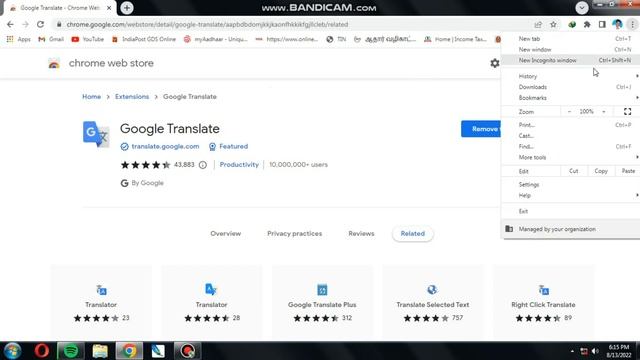
Task: Open the Home Income Tax bookmark
Action: coord(455,39)
